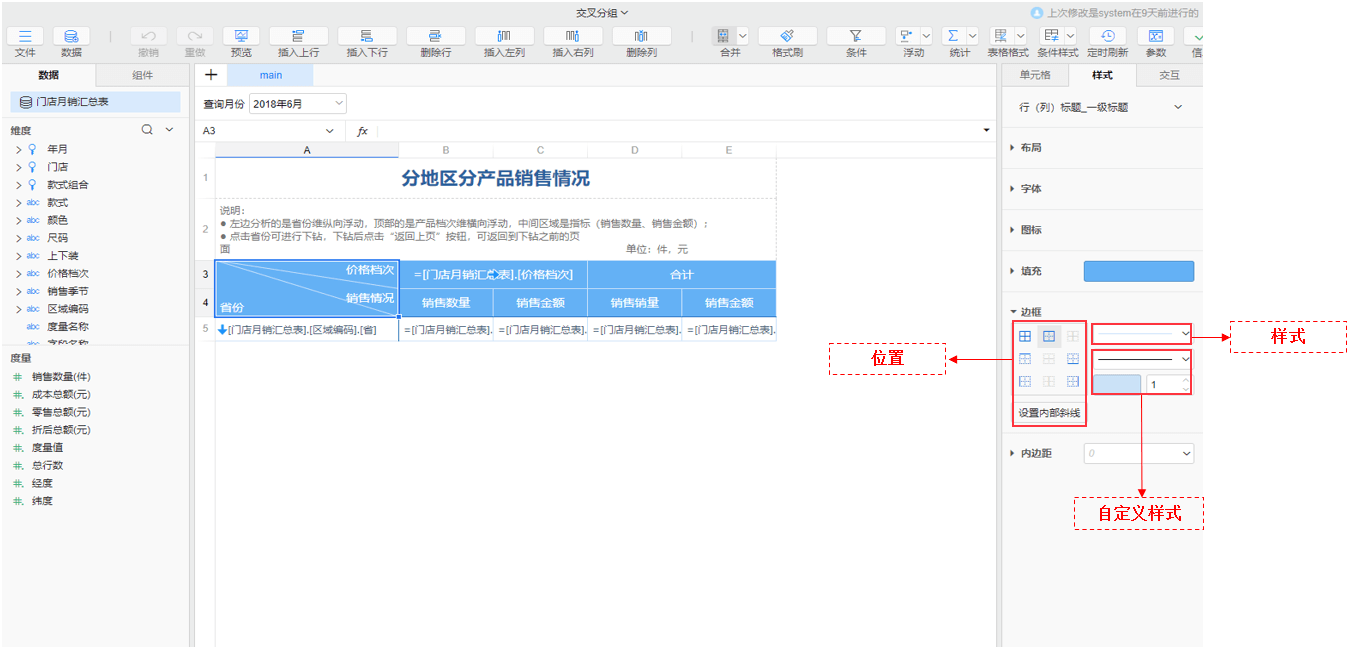1360x647 pixels.
Task: Click the 浮动 floating element icon
Action: coord(906,36)
